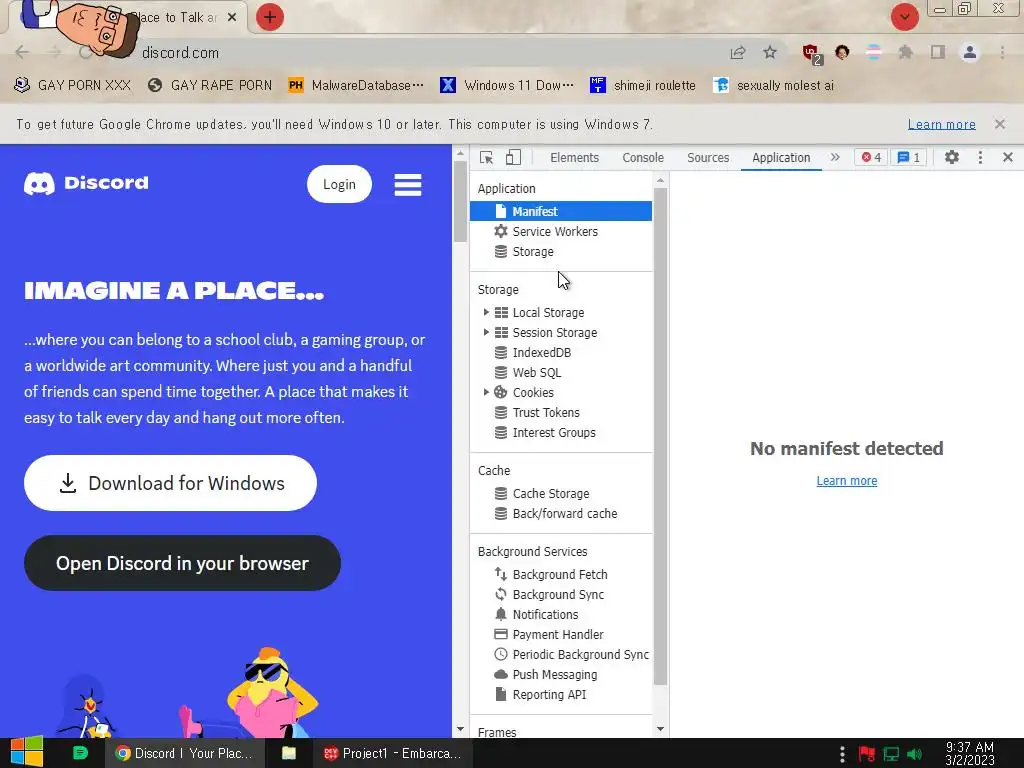Click the Discord logo on the page
The height and width of the screenshot is (768, 1024).
coord(86,184)
